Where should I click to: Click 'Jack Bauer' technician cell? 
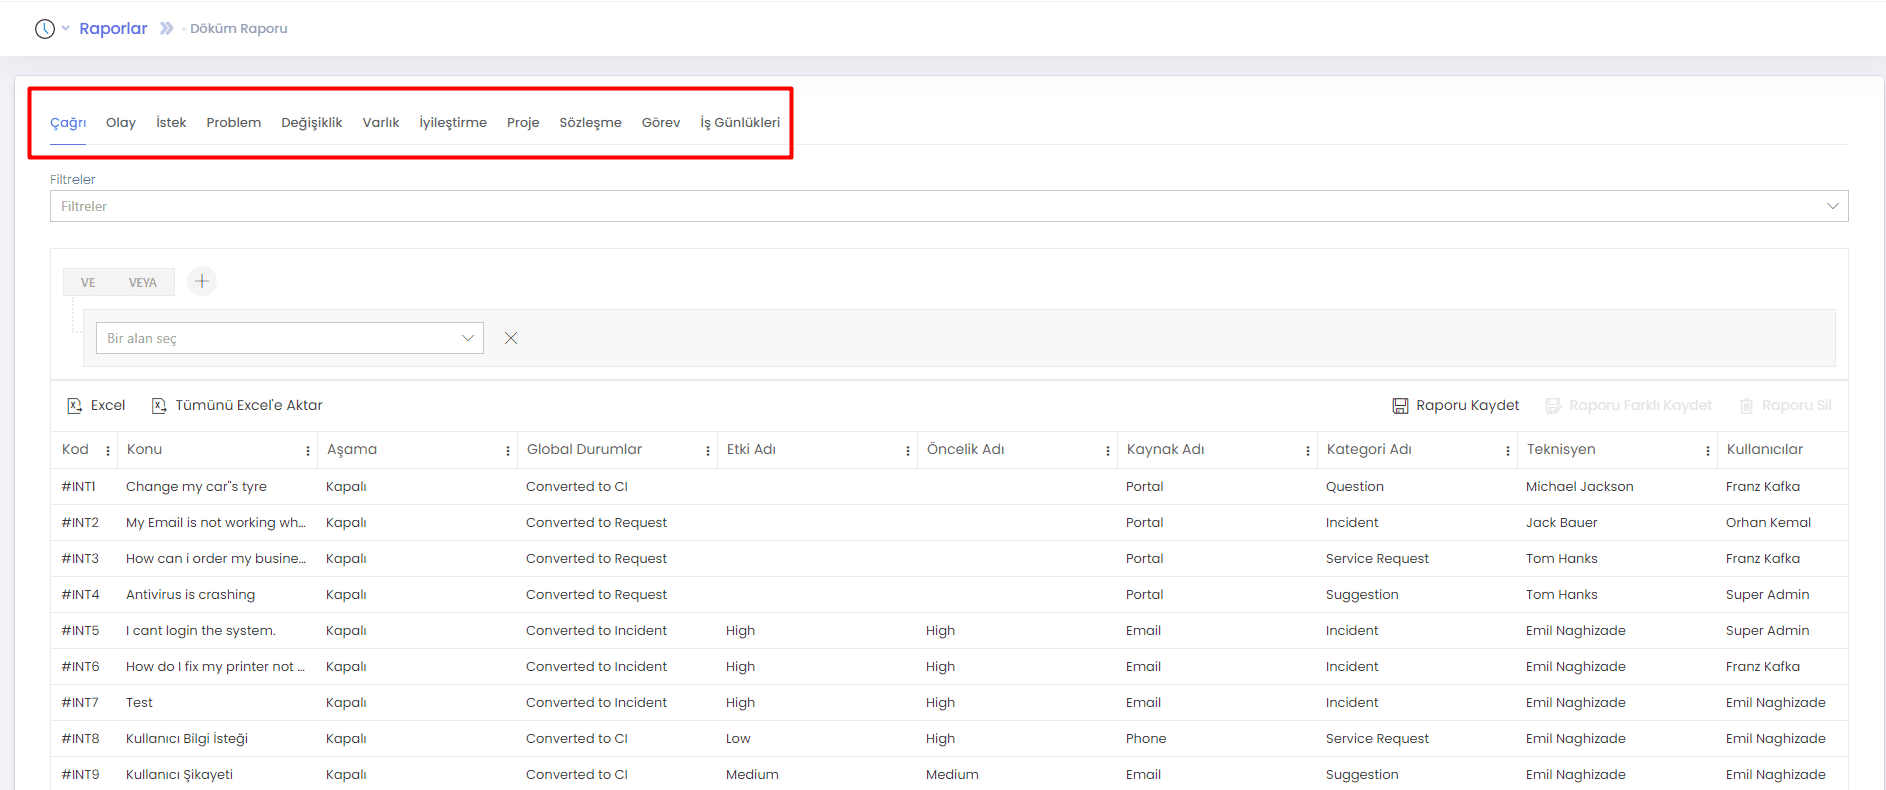pos(1562,523)
